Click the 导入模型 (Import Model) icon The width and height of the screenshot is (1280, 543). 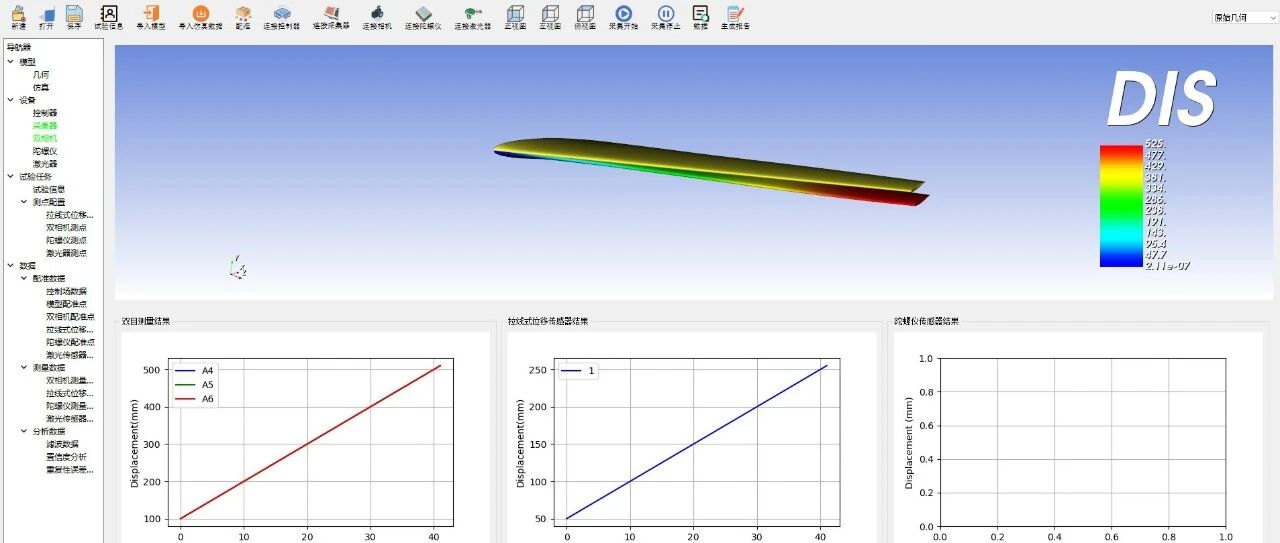(149, 16)
